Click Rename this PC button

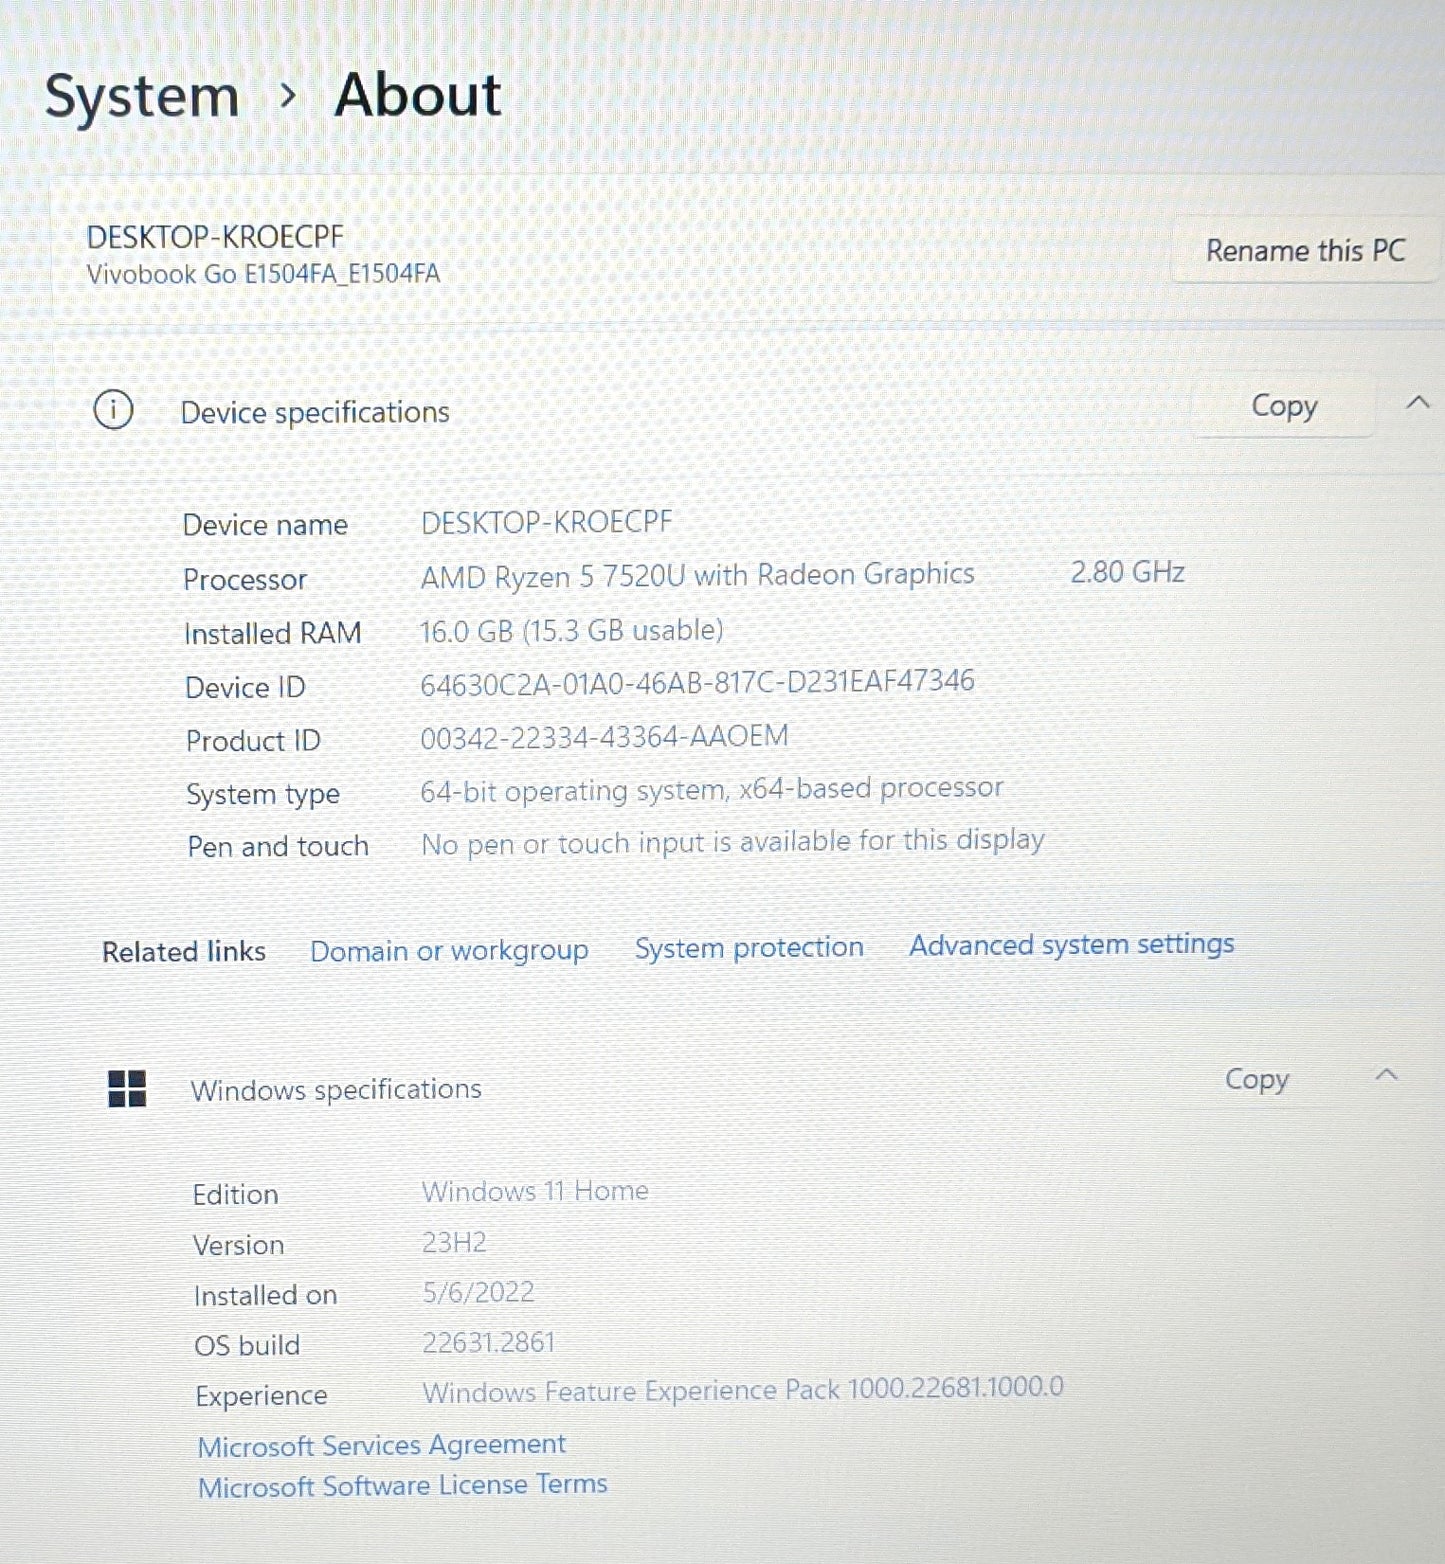pyautogui.click(x=1305, y=250)
